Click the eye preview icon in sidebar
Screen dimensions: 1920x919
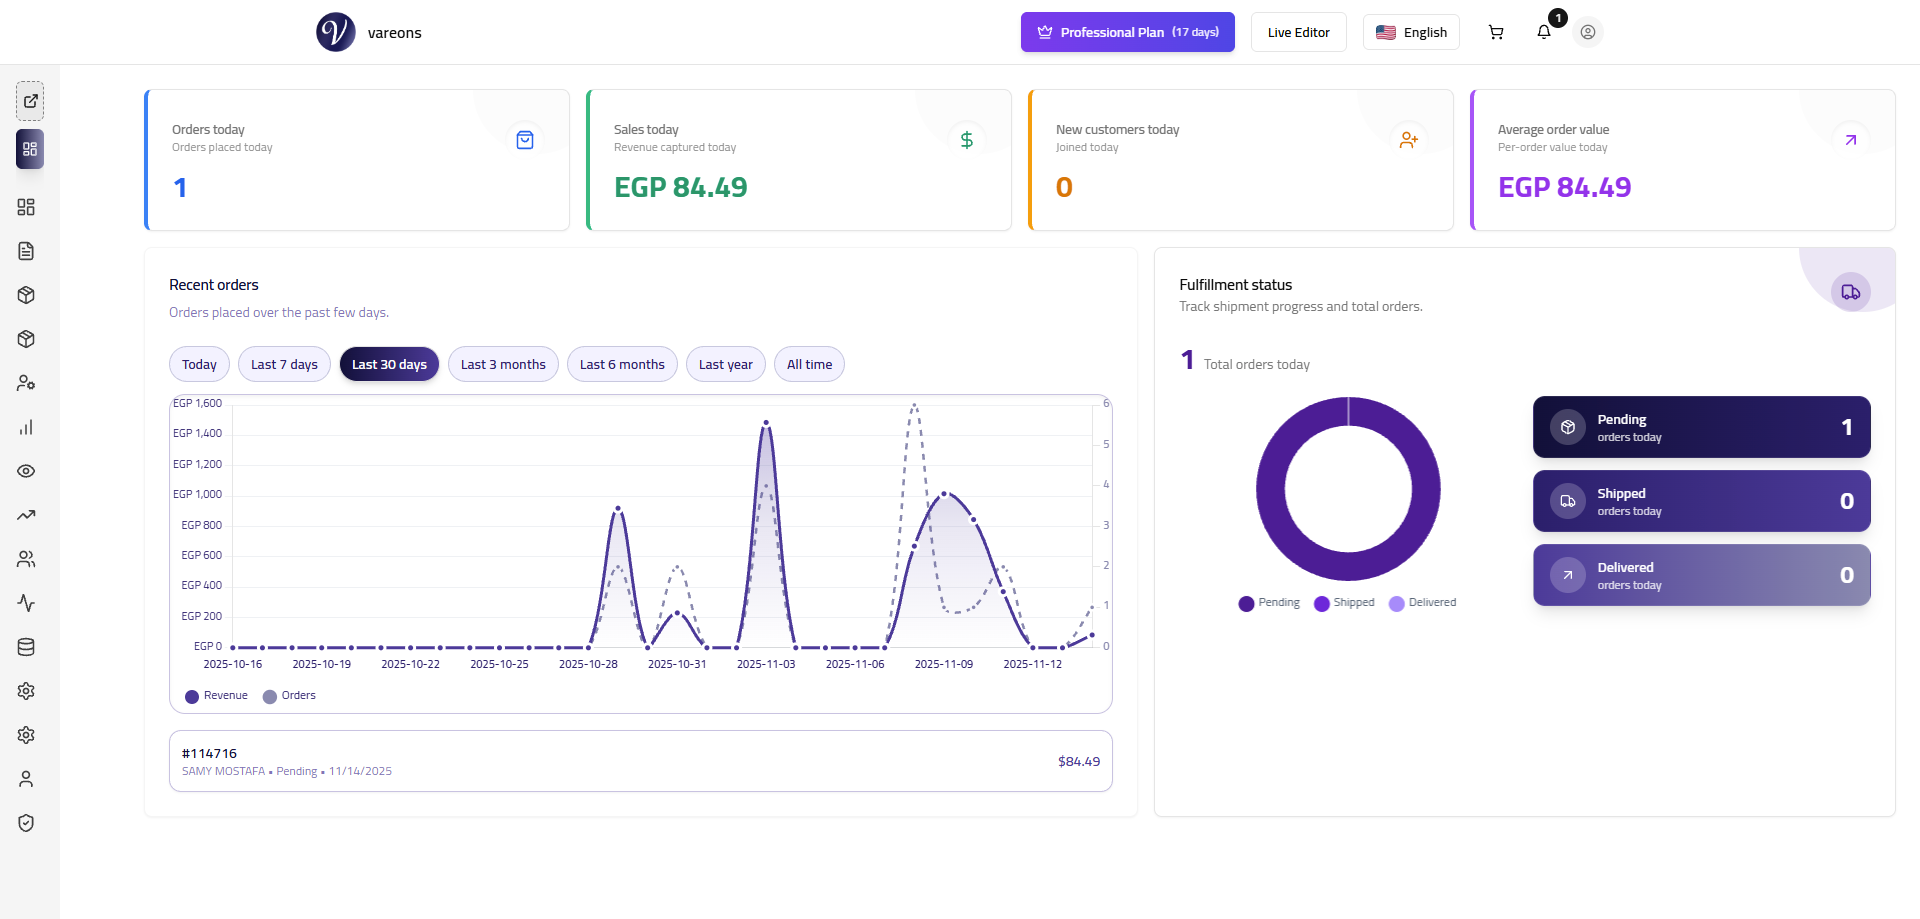[26, 471]
